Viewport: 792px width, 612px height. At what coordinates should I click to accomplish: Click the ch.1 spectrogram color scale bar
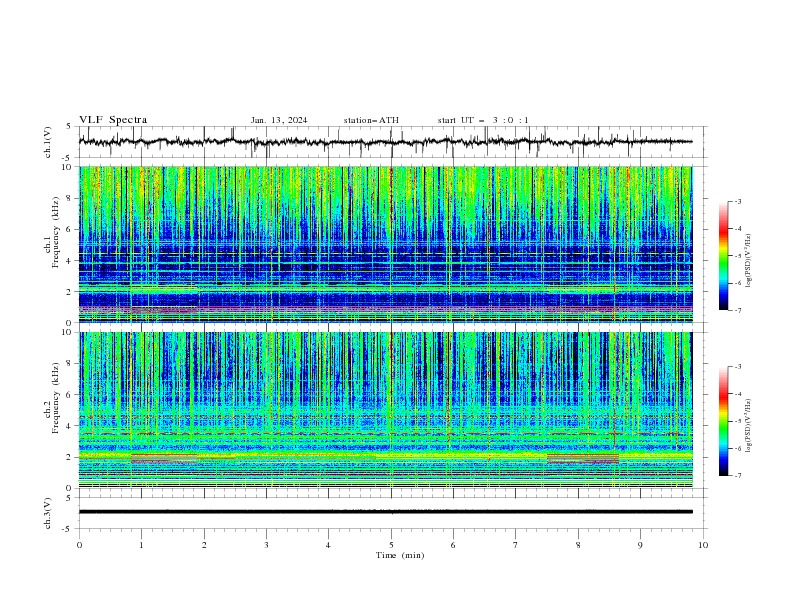723,256
